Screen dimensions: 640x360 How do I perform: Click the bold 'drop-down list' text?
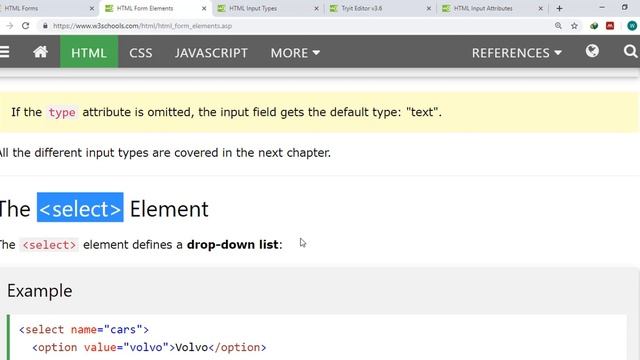[x=233, y=244]
